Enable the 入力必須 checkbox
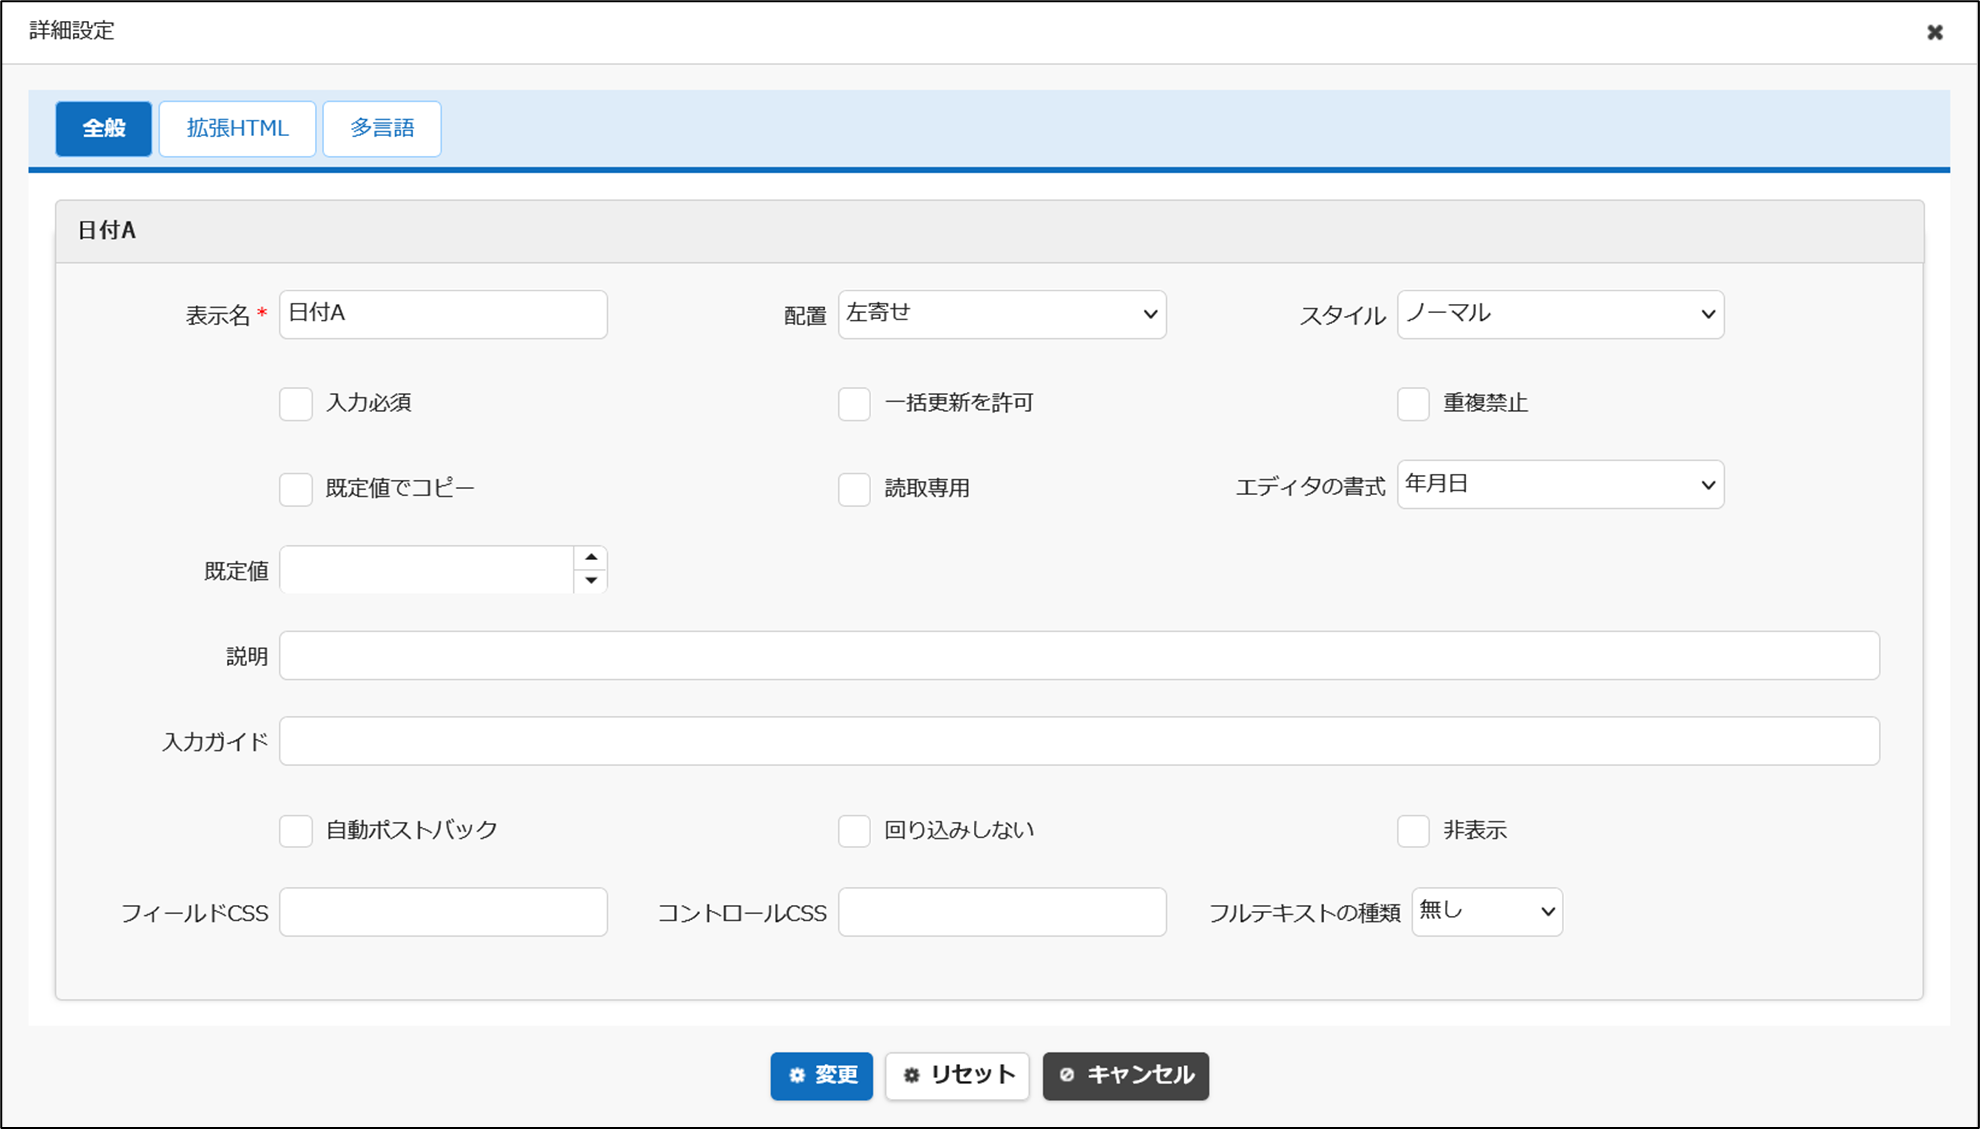 point(296,404)
